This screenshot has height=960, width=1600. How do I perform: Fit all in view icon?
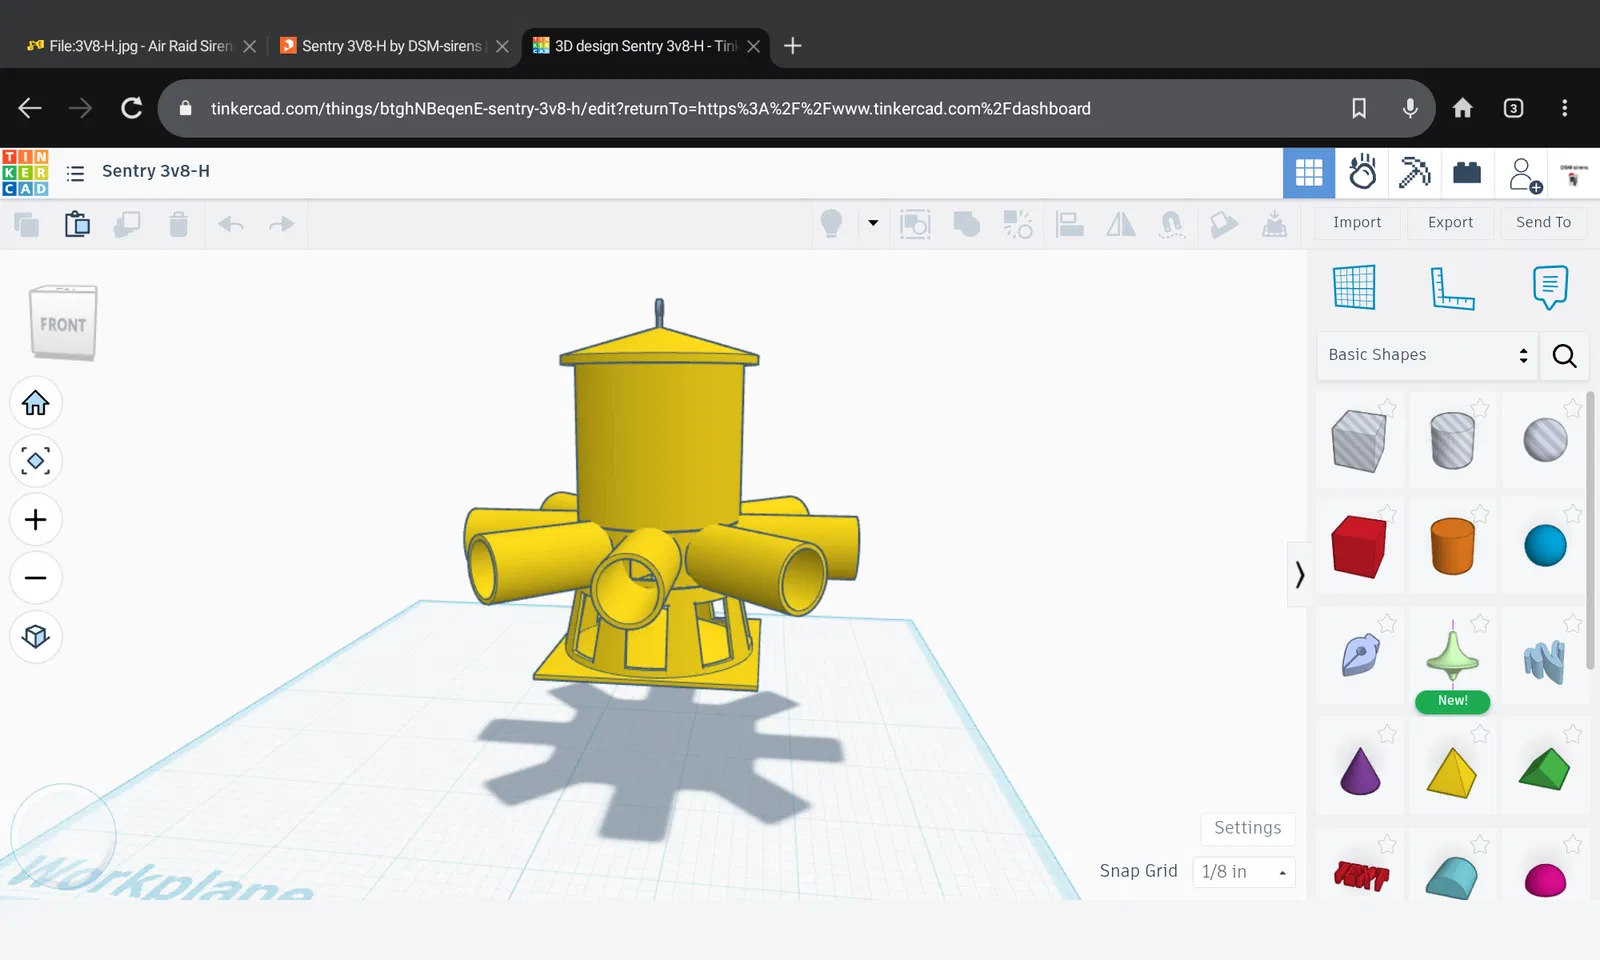coord(36,461)
